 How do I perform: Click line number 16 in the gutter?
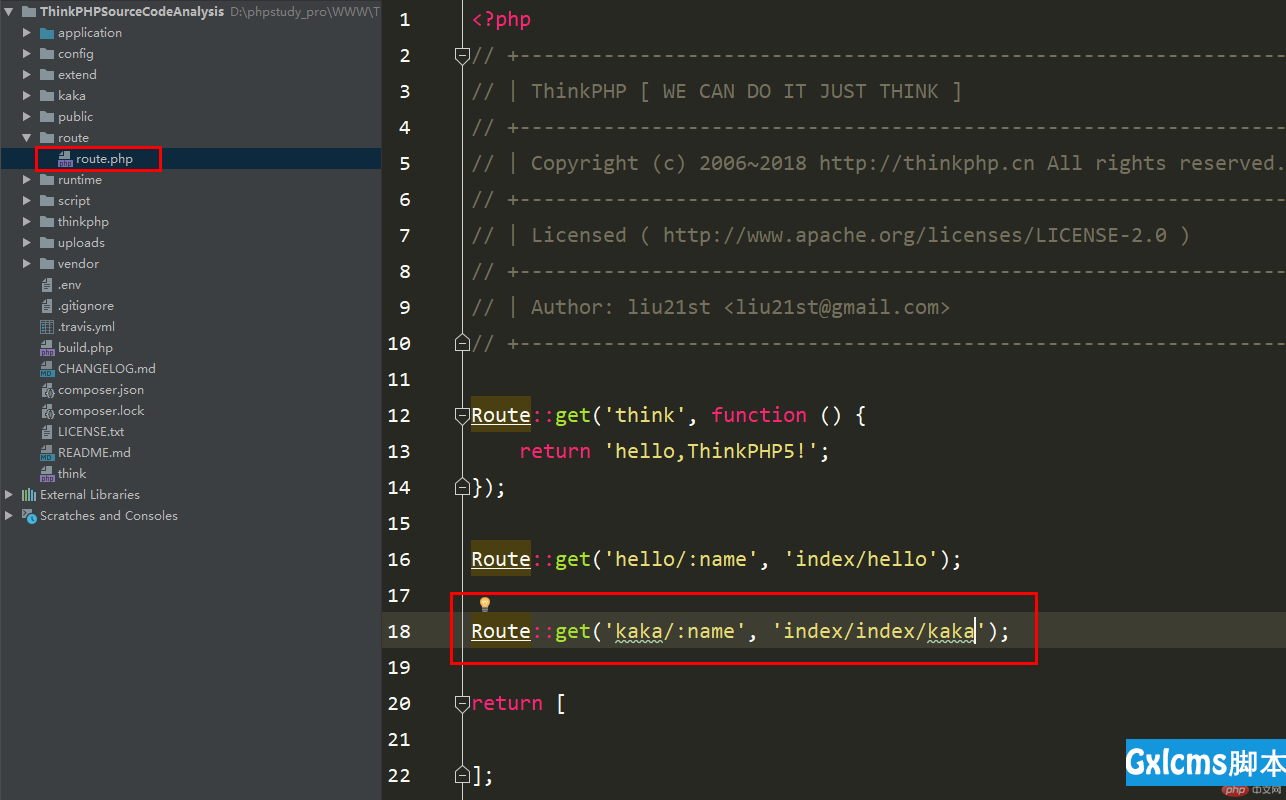399,559
